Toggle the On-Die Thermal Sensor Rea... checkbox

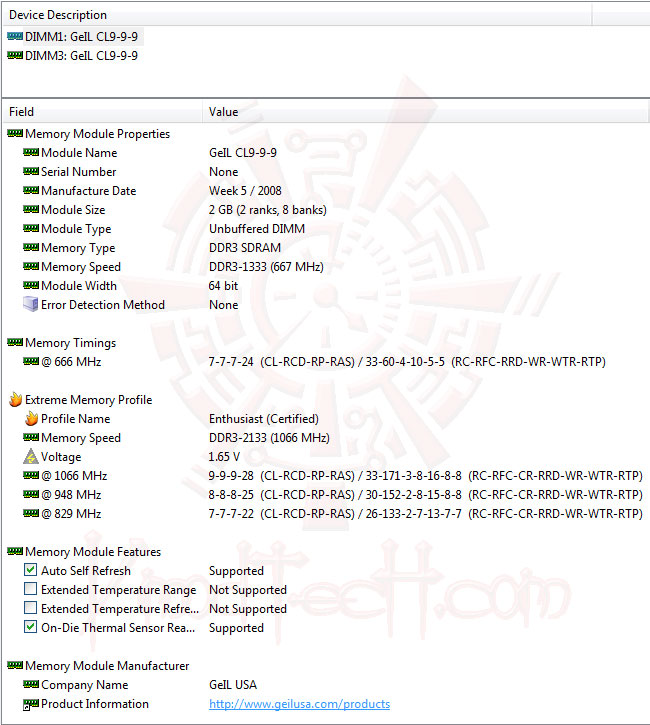tap(31, 627)
